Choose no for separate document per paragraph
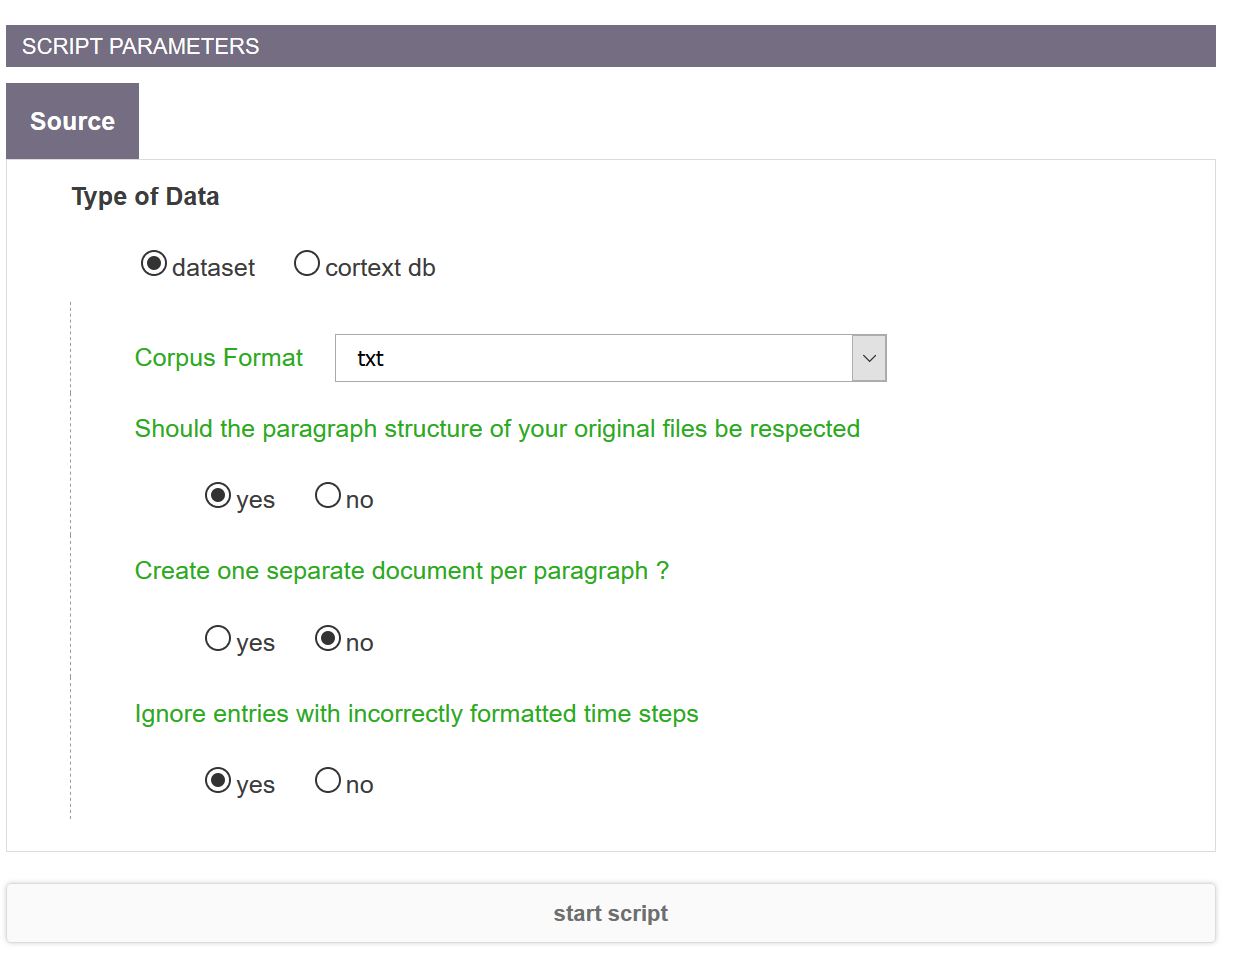The height and width of the screenshot is (958, 1252). tap(328, 639)
